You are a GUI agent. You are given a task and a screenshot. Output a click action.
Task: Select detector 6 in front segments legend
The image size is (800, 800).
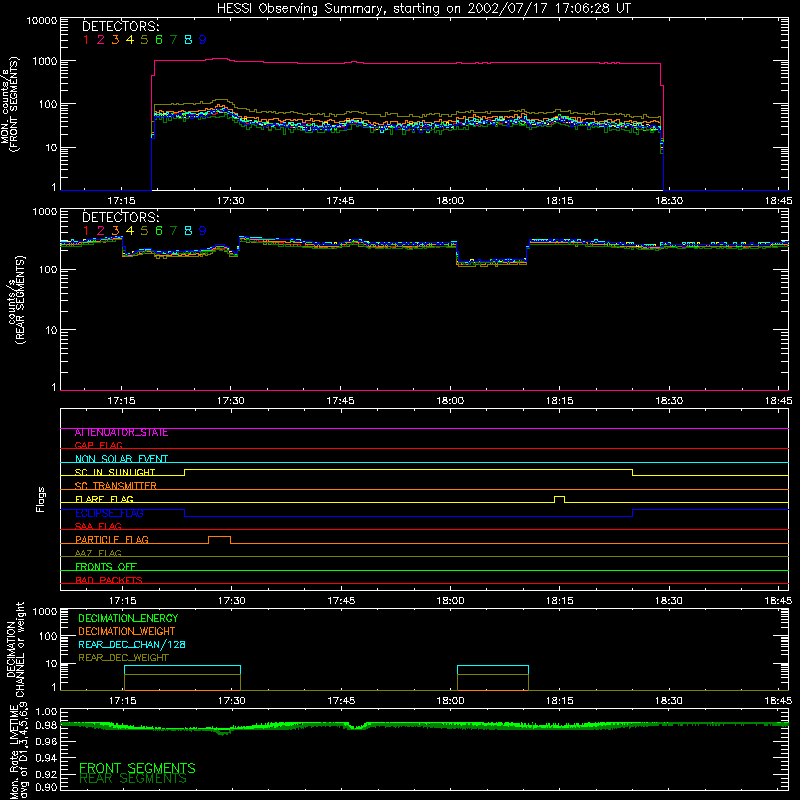pyautogui.click(x=159, y=40)
